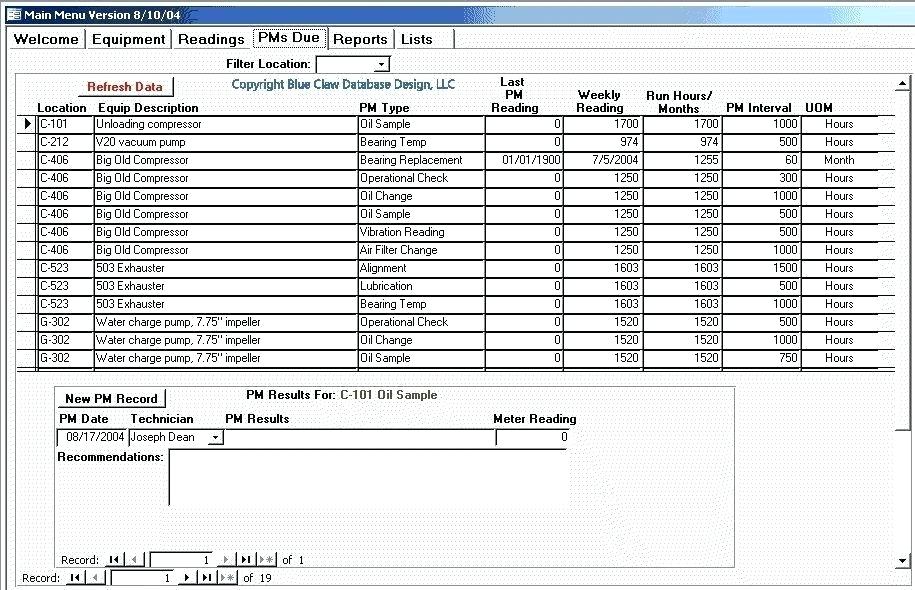This screenshot has width=915, height=590.
Task: Go to last record in PM Results navigator
Action: point(246,560)
